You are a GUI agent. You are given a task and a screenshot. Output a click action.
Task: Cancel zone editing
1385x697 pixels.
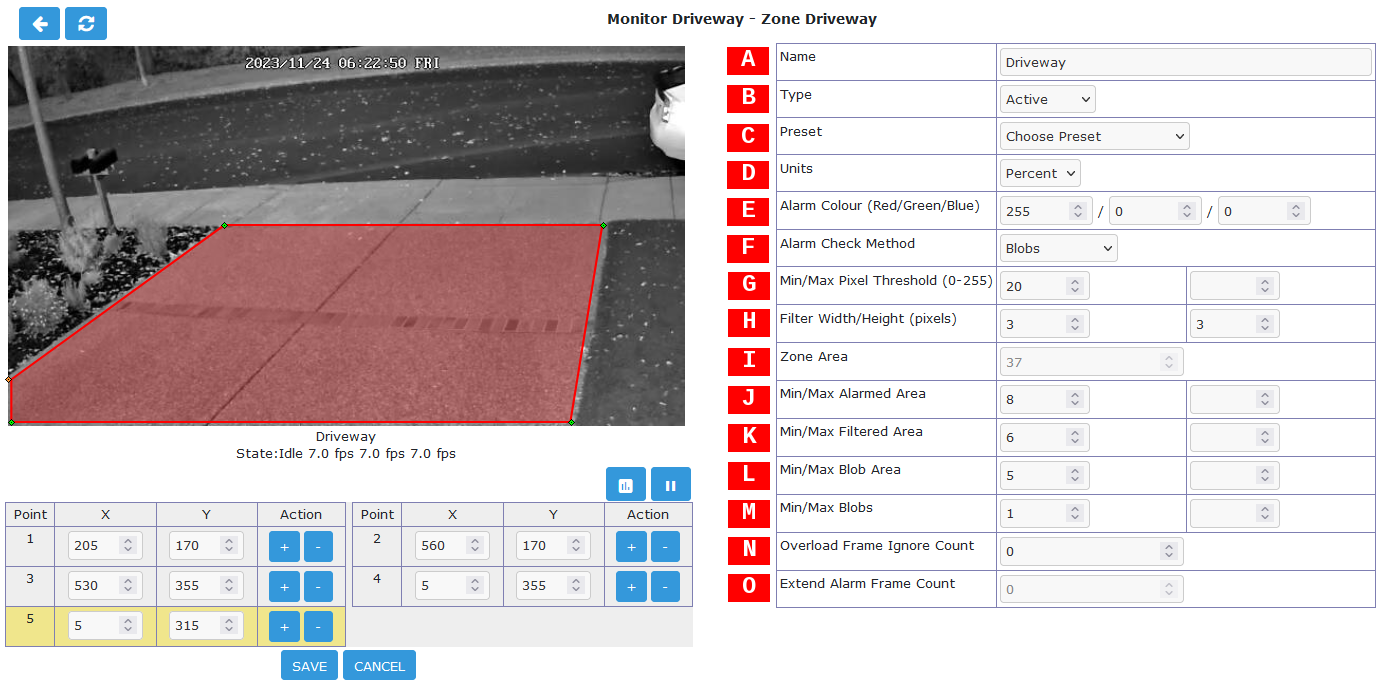(379, 666)
